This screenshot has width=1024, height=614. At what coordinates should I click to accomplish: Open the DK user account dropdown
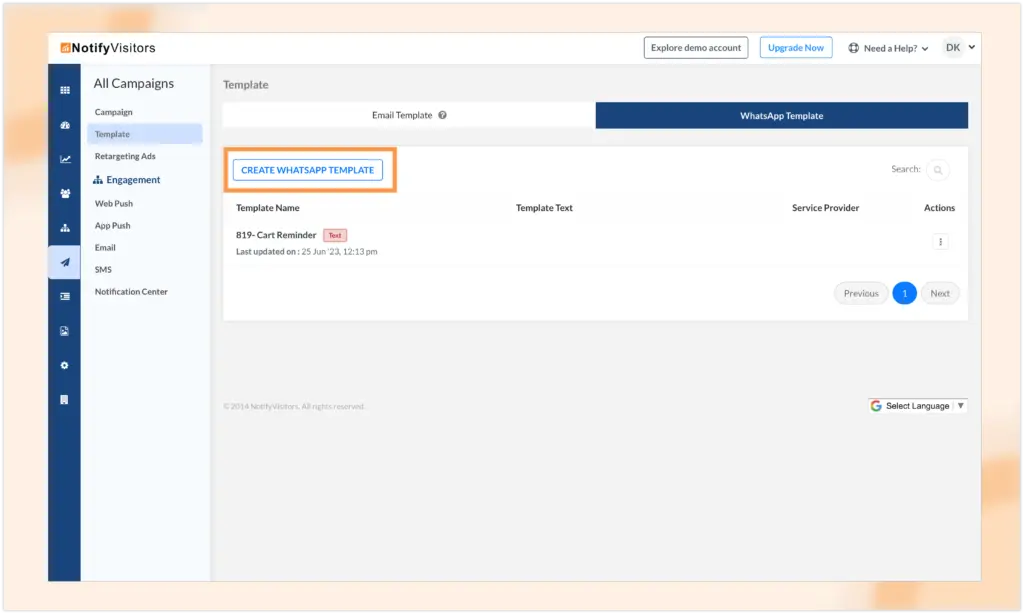pyautogui.click(x=959, y=47)
